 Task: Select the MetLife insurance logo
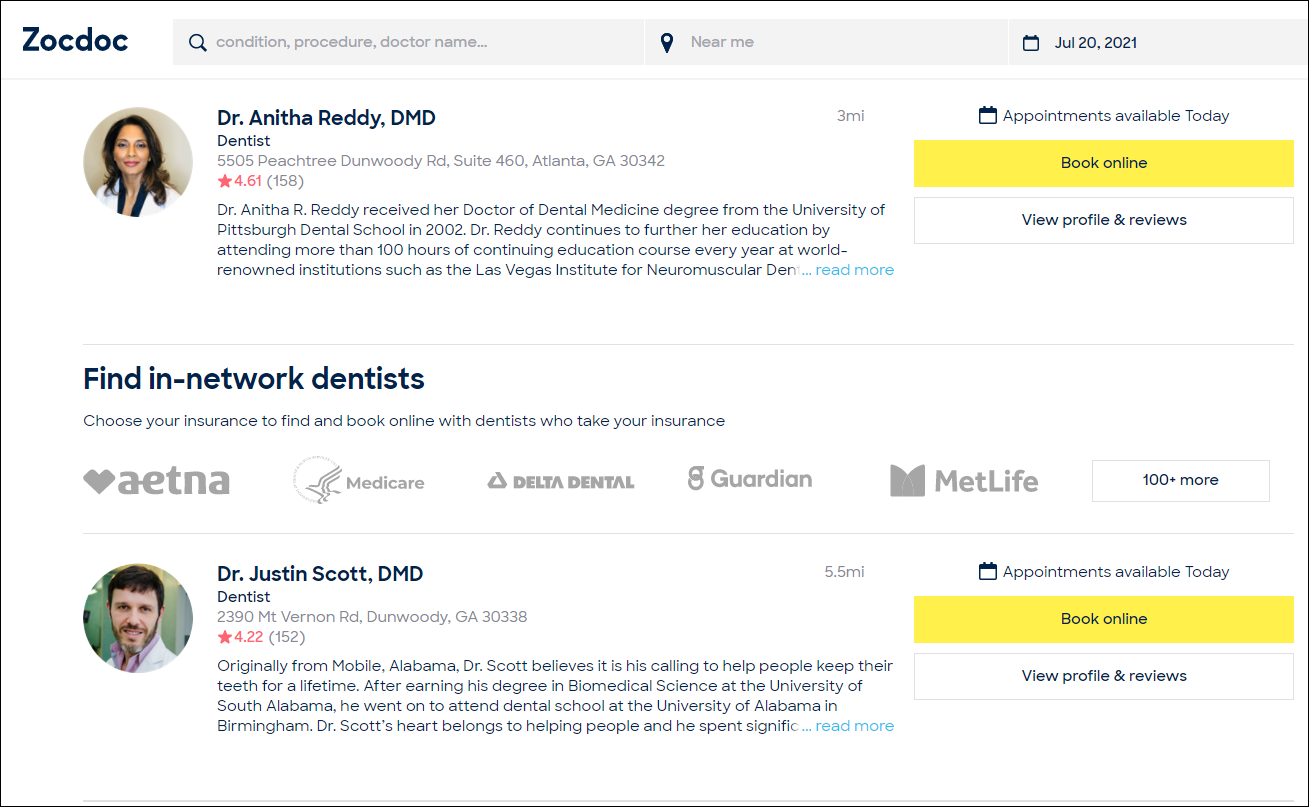(x=964, y=481)
